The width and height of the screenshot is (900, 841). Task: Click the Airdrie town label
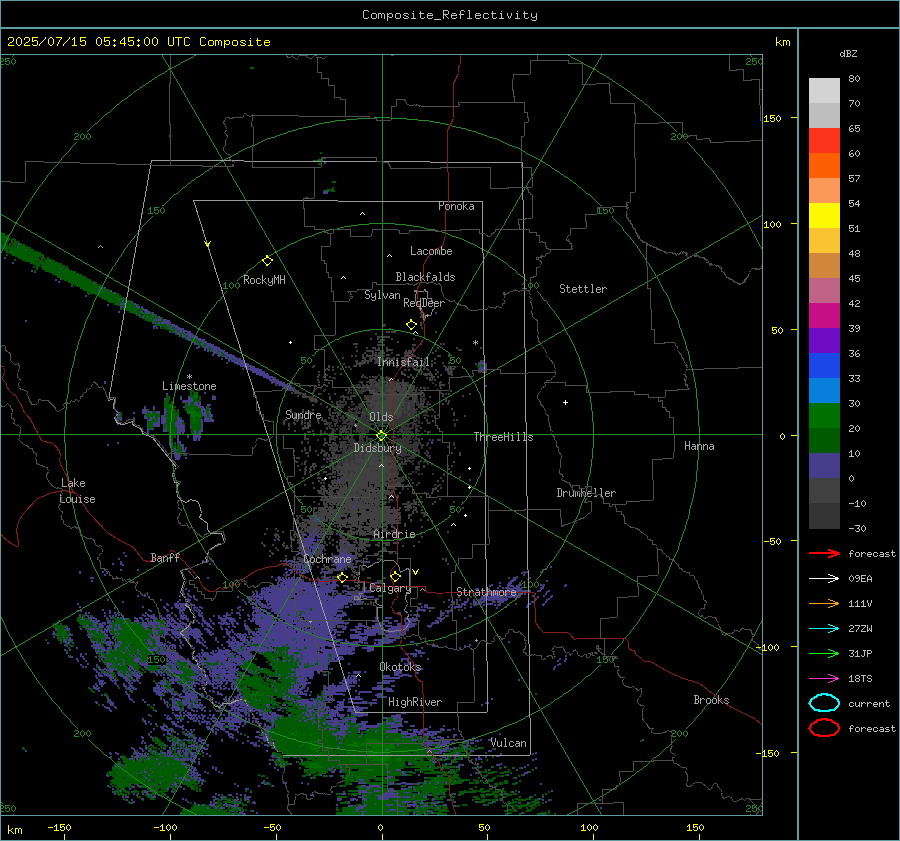[394, 534]
